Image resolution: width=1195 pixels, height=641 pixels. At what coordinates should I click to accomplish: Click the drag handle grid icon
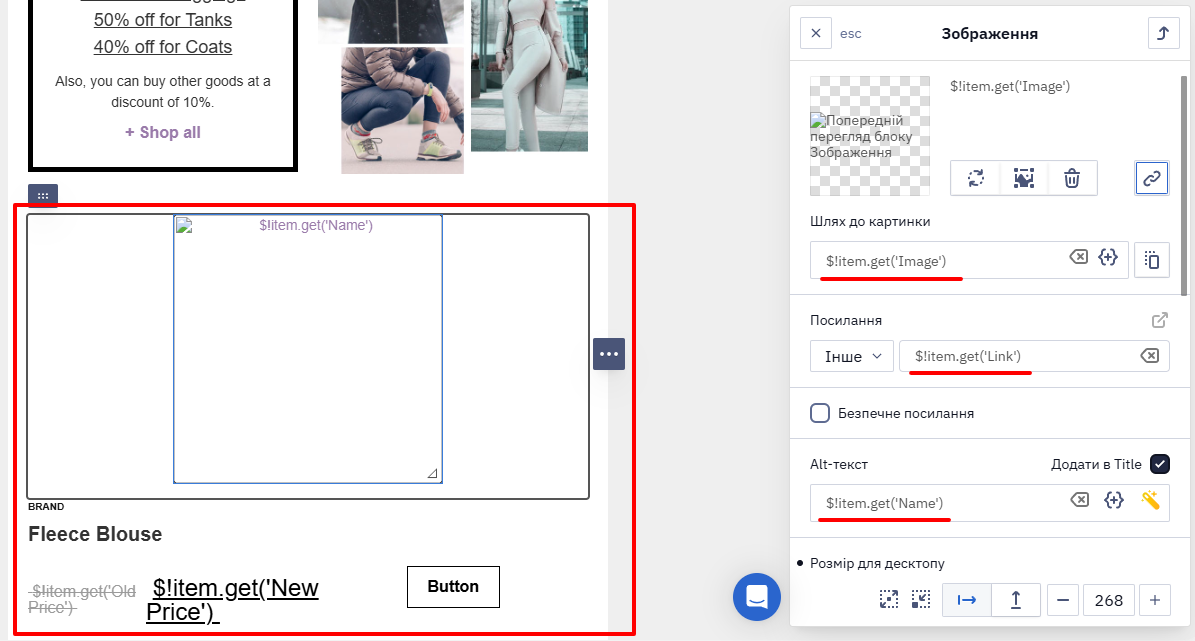[43, 196]
